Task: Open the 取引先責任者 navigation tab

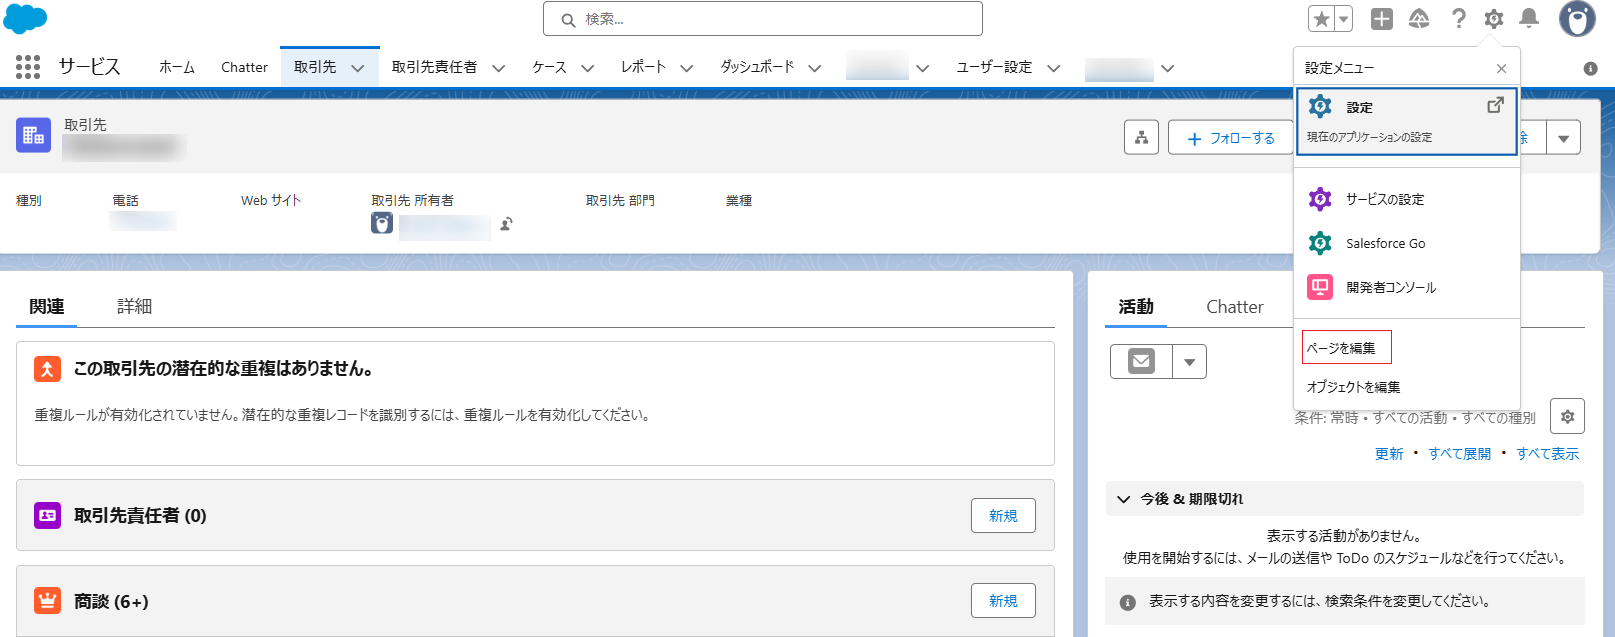Action: click(x=434, y=67)
